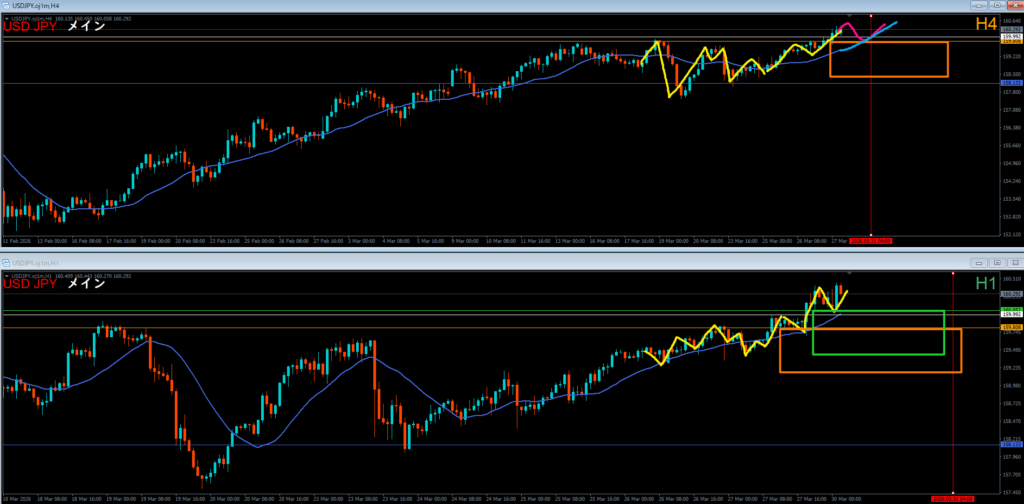1024x504 pixels.
Task: Expand the one-click trading arrow on H1 chart
Action: tap(5, 274)
